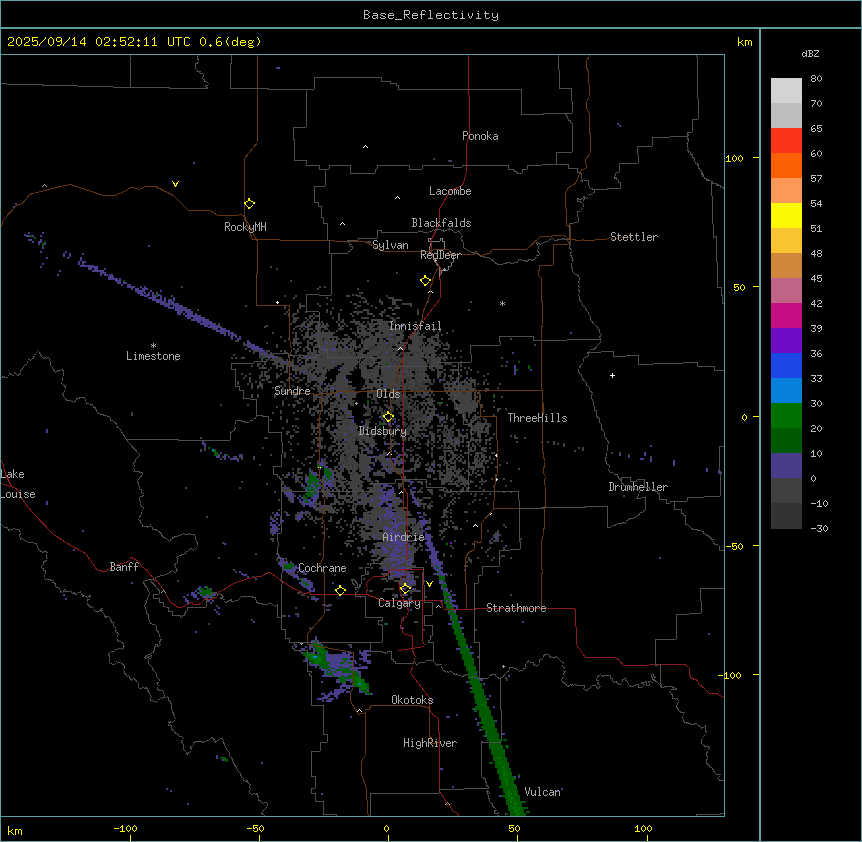This screenshot has width=862, height=842.
Task: Click the HighRiver label
Action: coord(430,743)
